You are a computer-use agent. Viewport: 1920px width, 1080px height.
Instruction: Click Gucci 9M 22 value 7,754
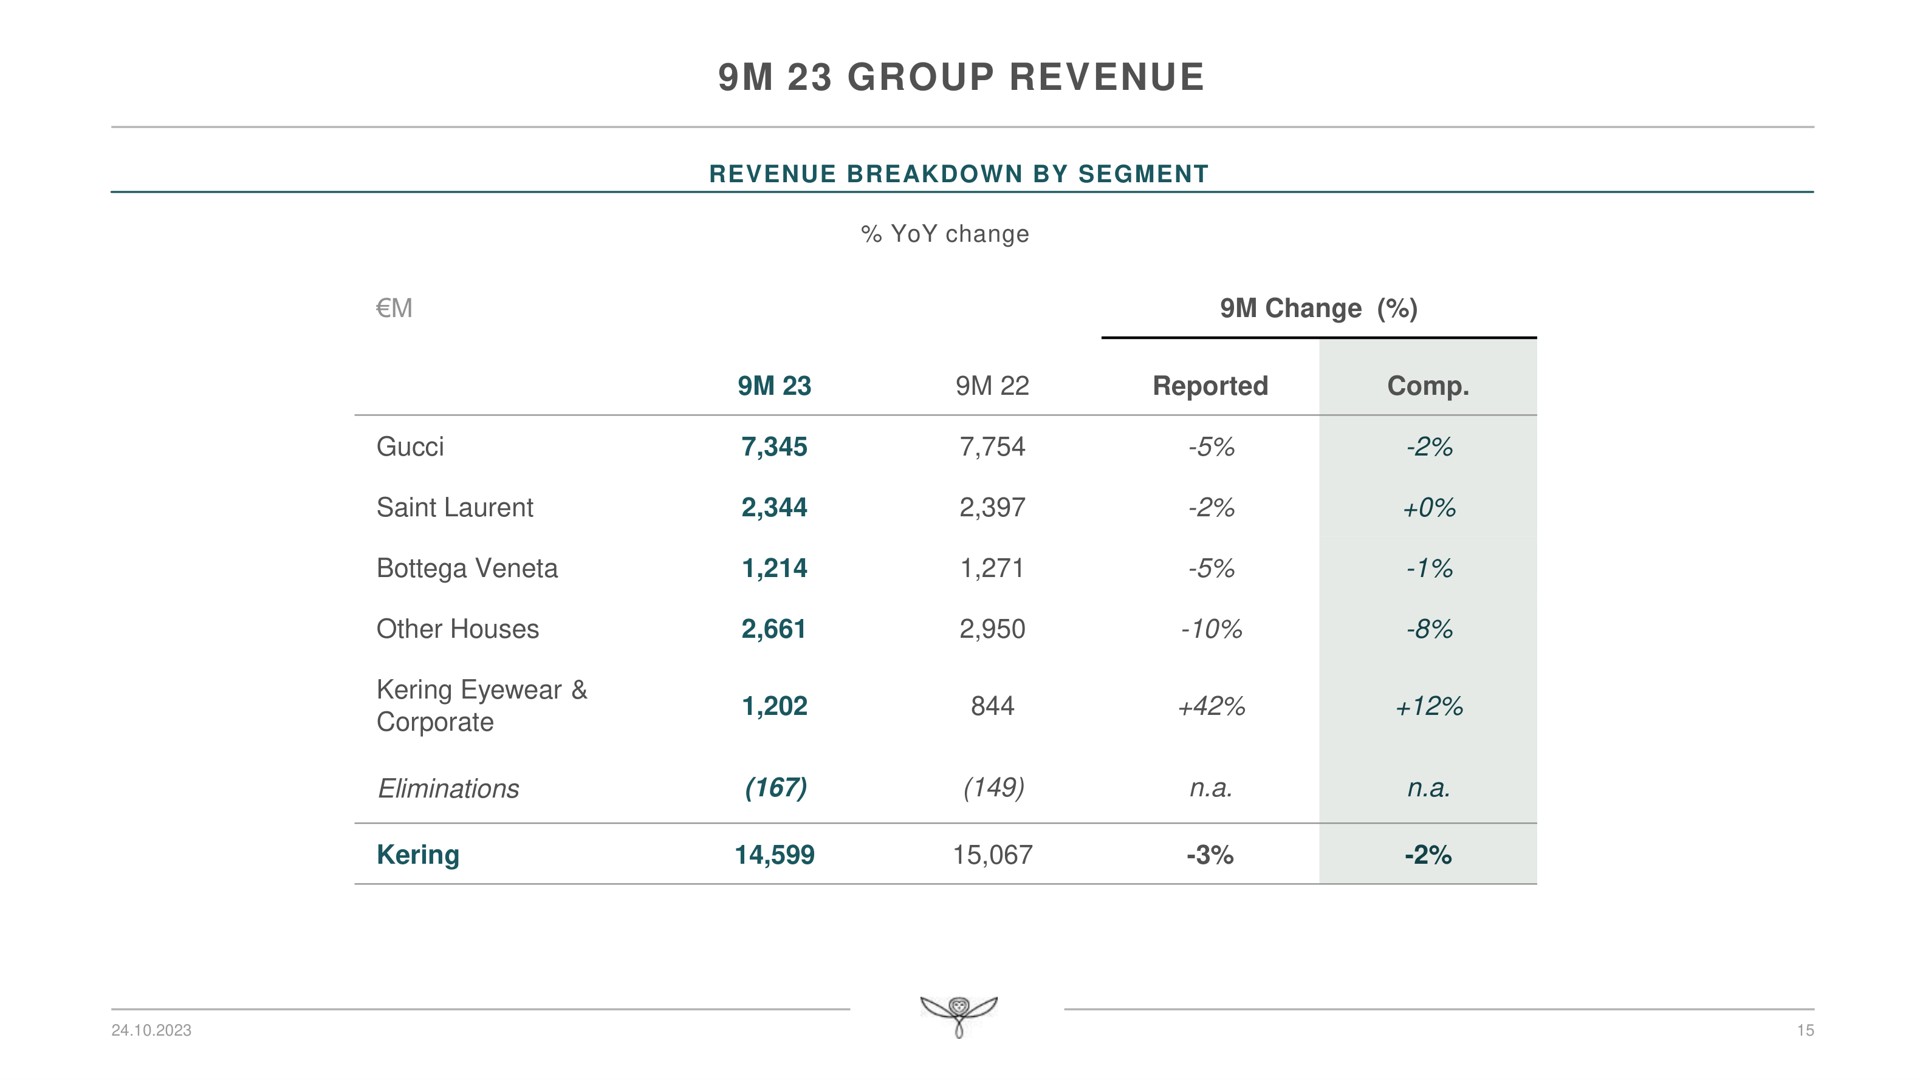pyautogui.click(x=992, y=447)
